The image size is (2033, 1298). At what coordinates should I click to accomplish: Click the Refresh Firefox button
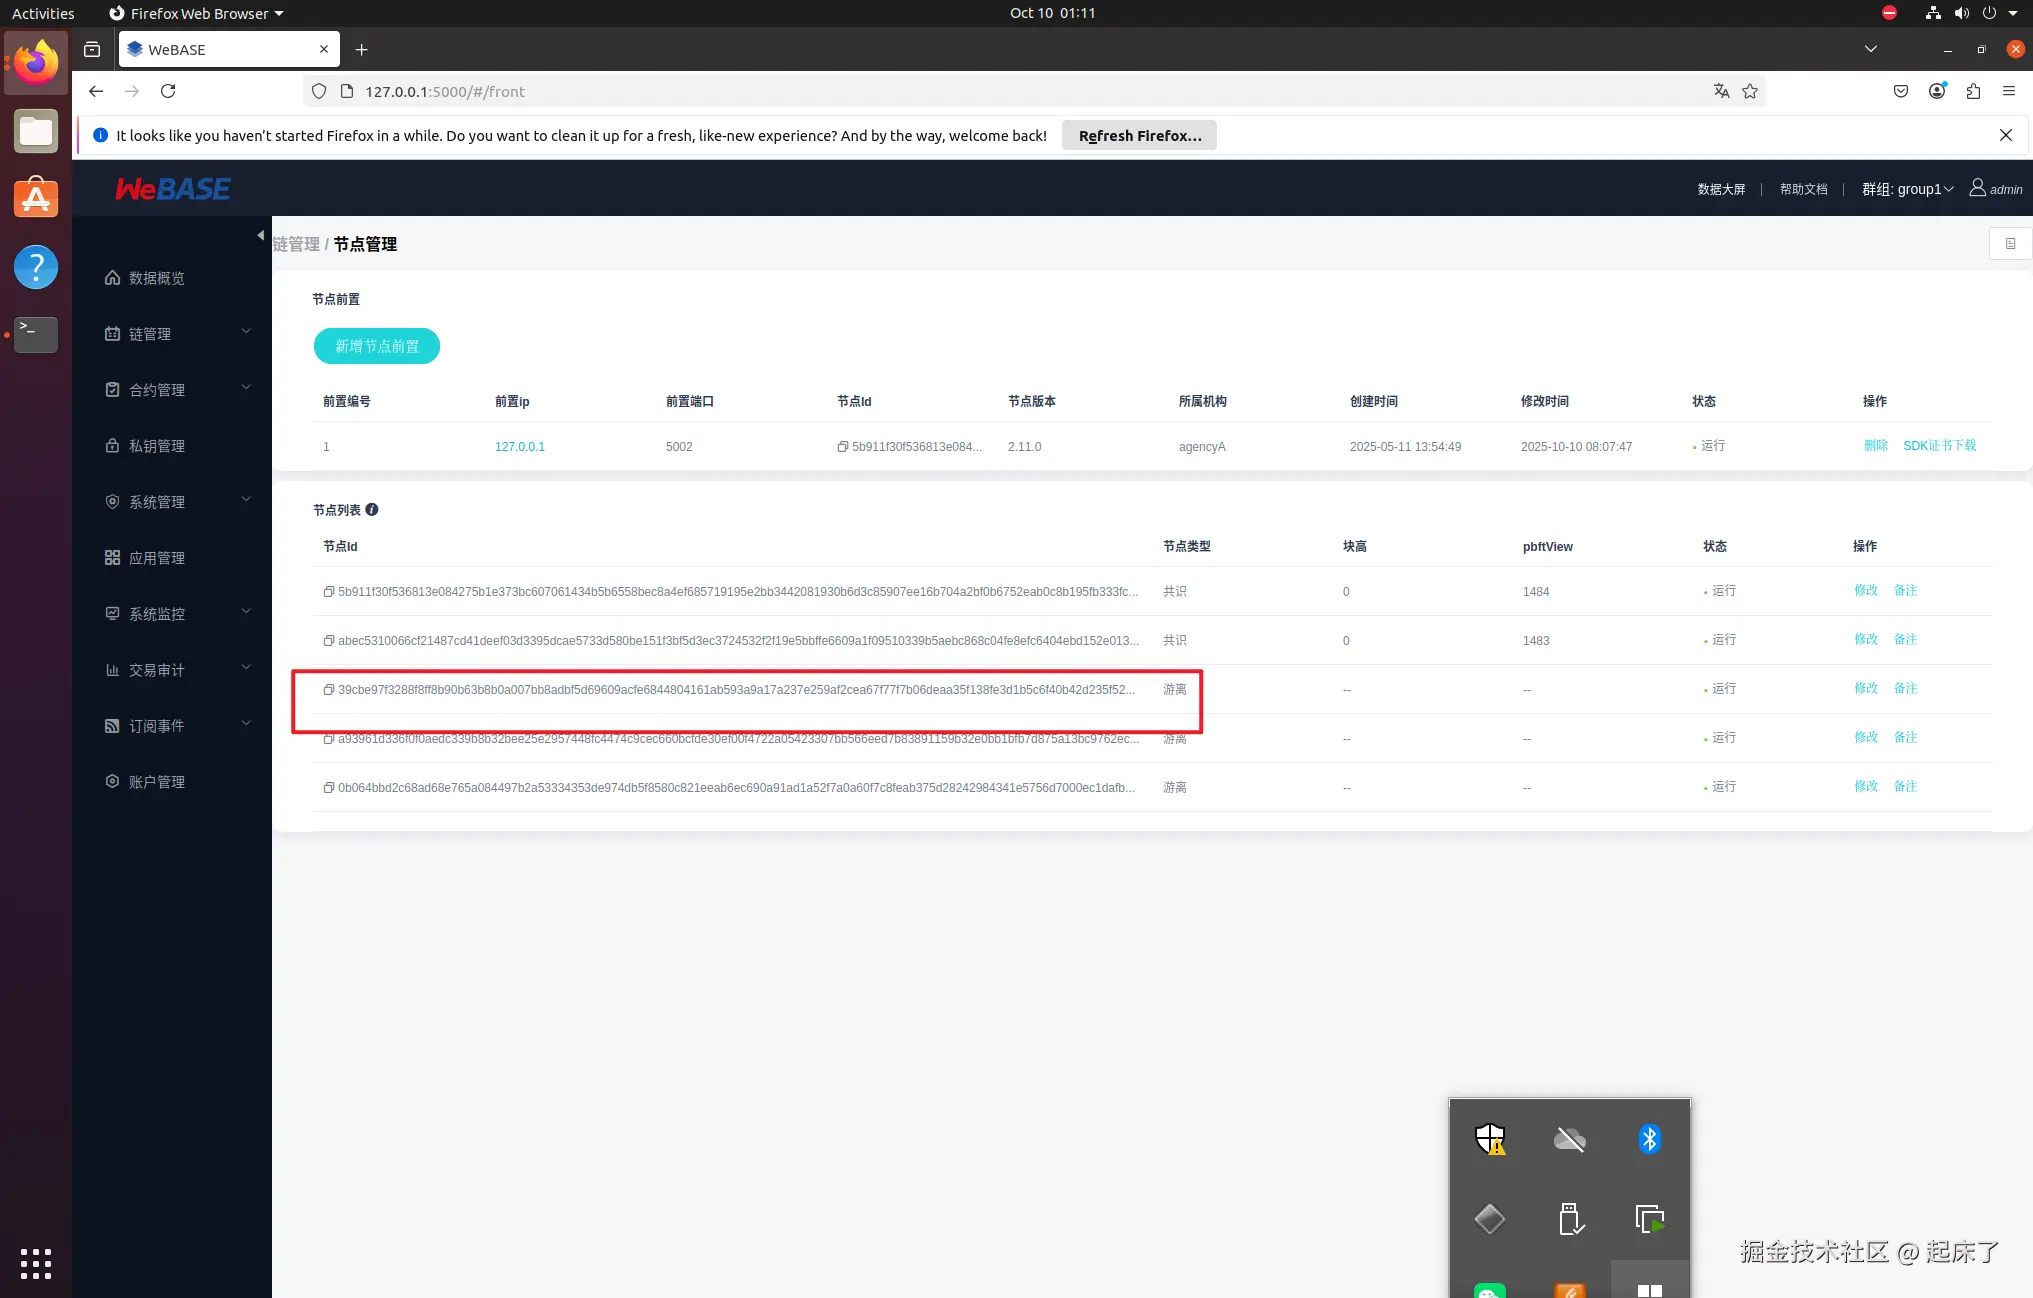[x=1139, y=136]
